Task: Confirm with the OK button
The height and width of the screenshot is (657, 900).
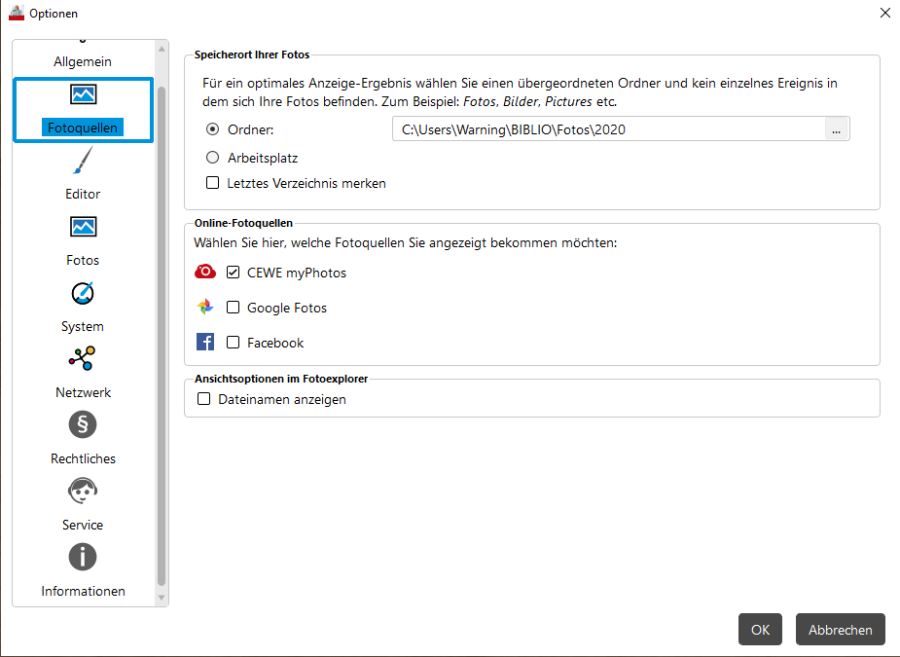Action: (x=760, y=629)
